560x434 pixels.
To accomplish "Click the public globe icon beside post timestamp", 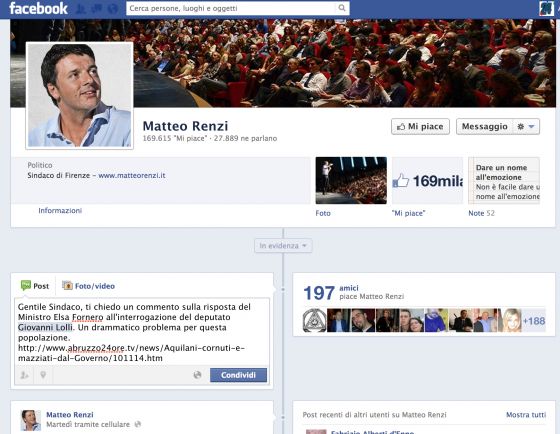I will (138, 424).
